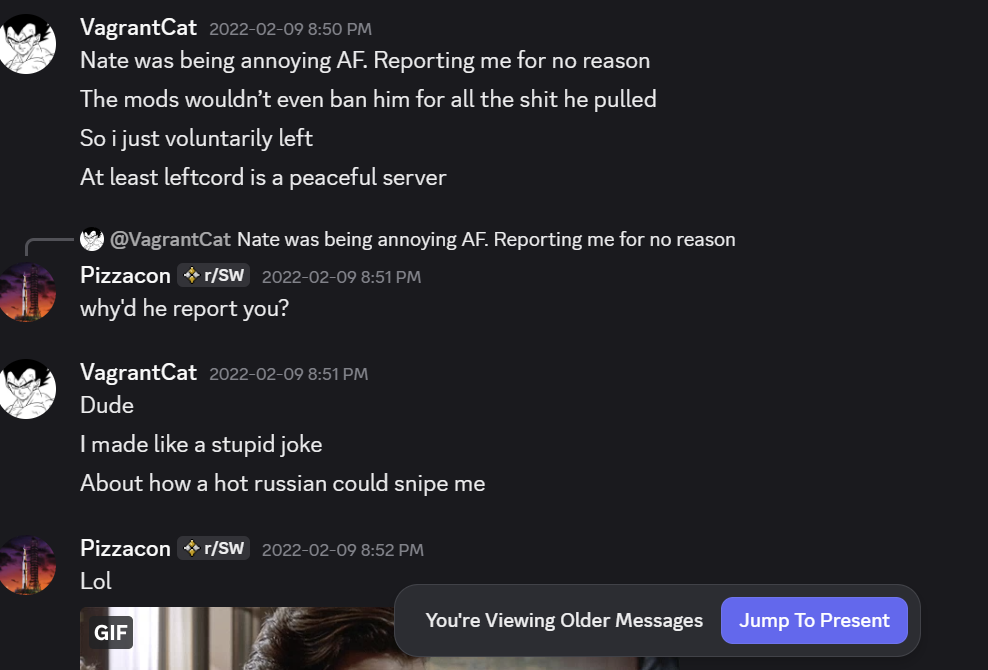The width and height of the screenshot is (988, 670).
Task: Click the small reply avatar beside @VagrantCat
Action: [92, 239]
